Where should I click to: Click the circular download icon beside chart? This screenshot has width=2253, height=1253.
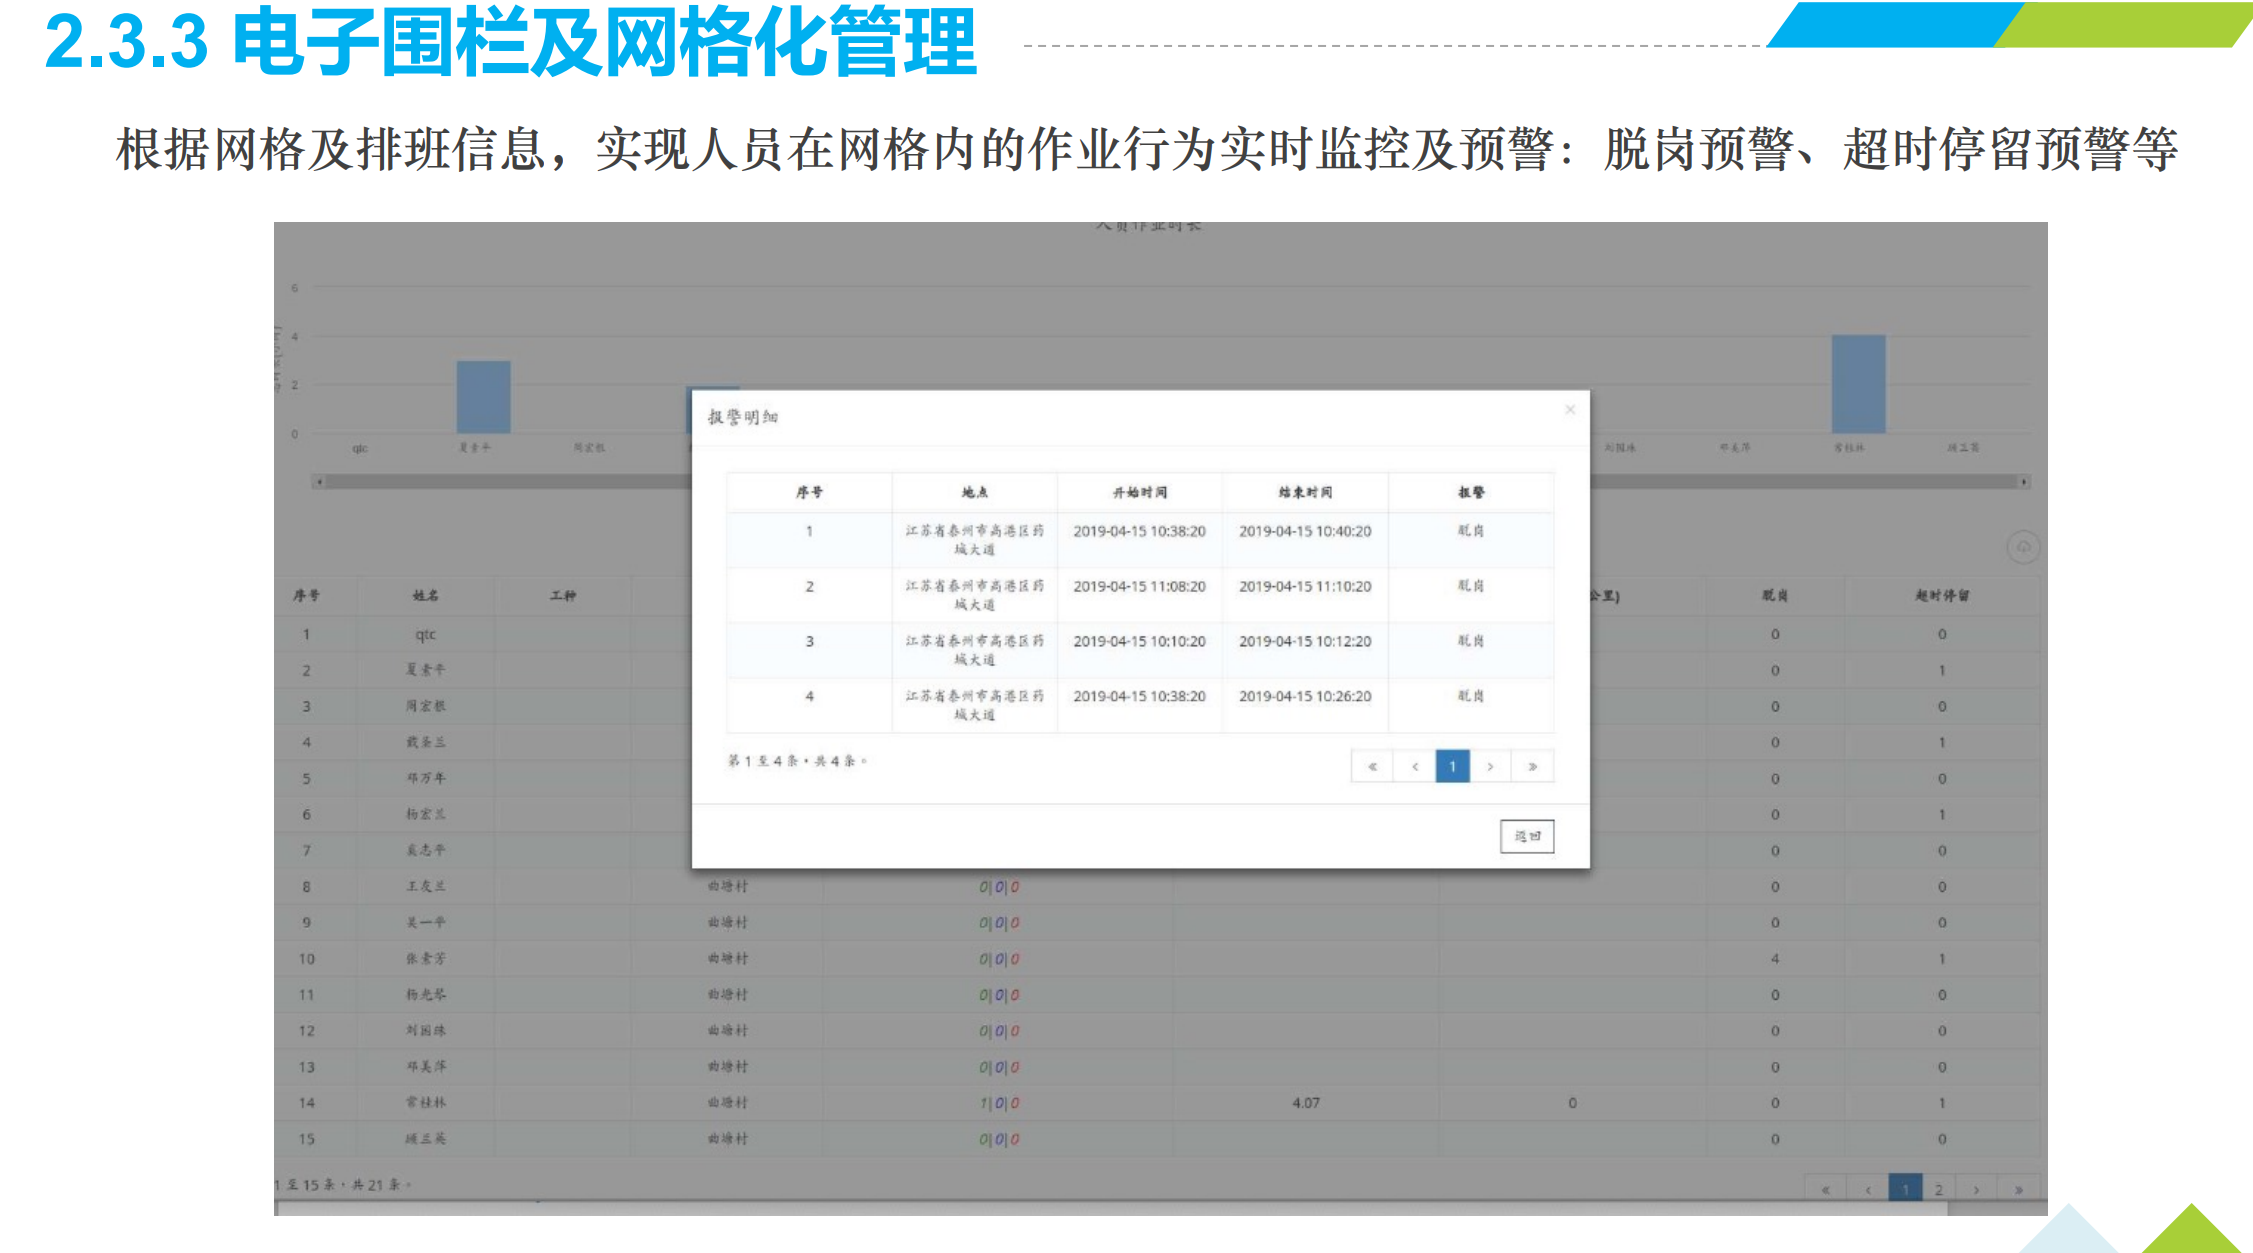coord(2022,547)
